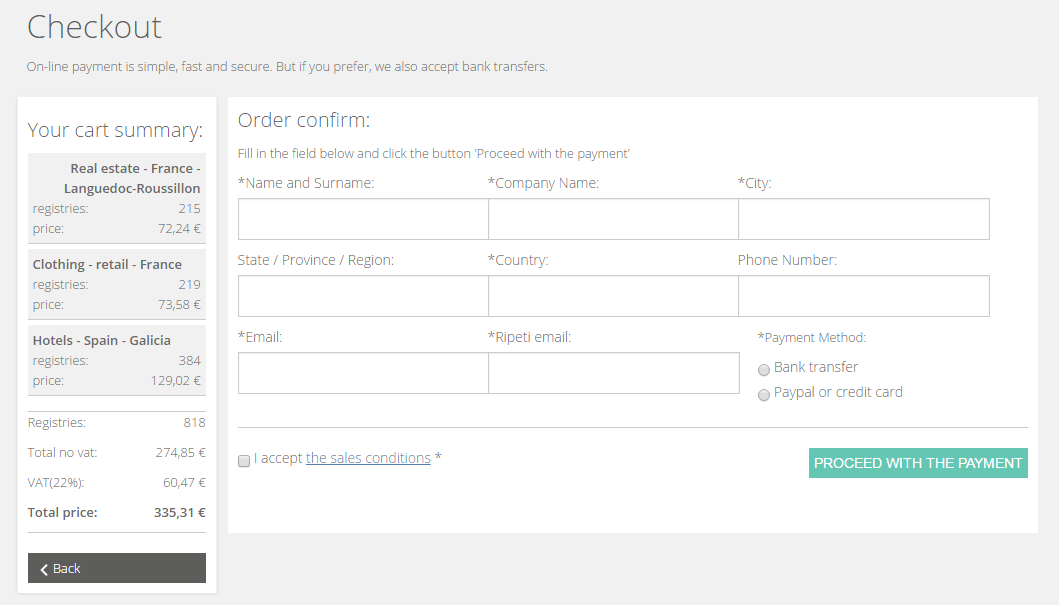Image resolution: width=1059 pixels, height=605 pixels.
Task: Focus the Country text field
Action: click(x=613, y=296)
